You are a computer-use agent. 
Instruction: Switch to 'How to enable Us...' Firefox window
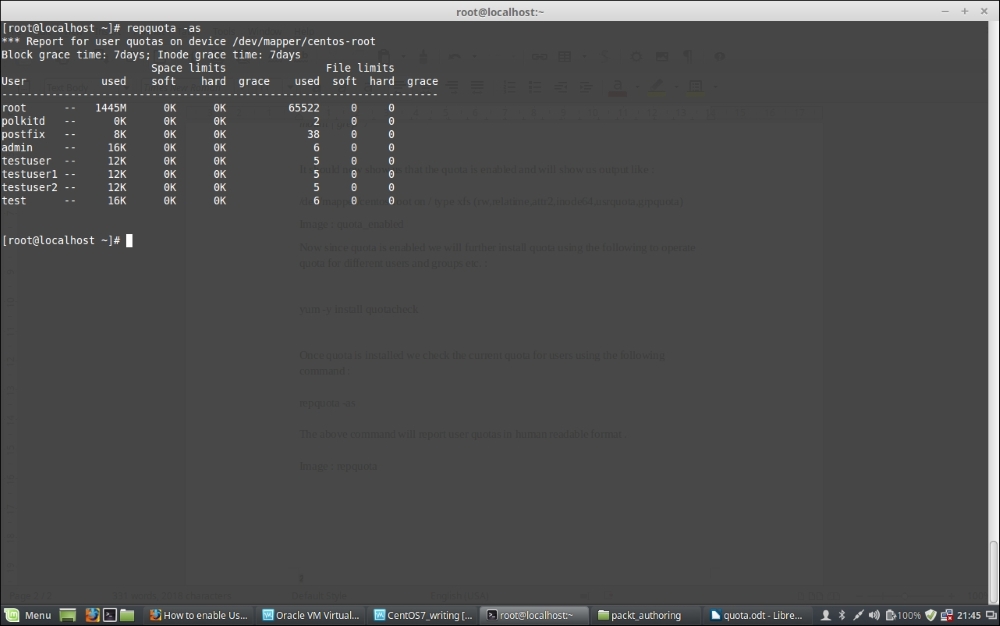tap(198, 615)
